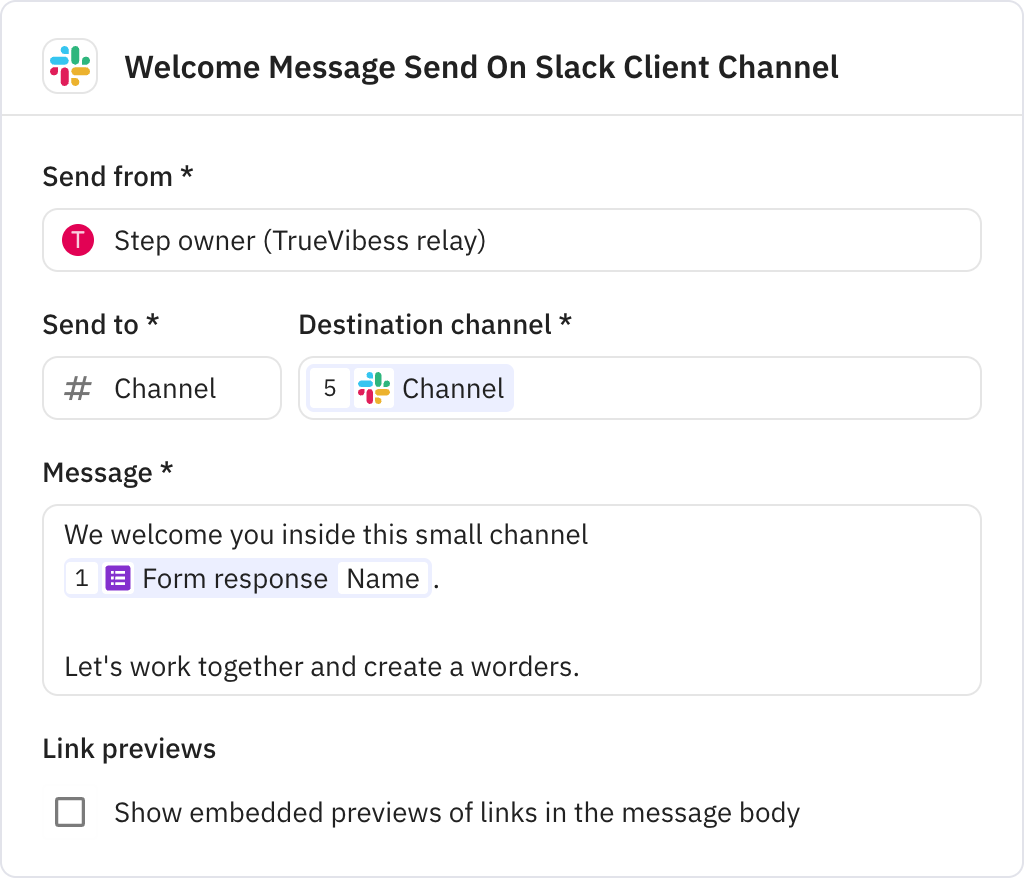Select the Welcome Message Send title
The height and width of the screenshot is (878, 1024).
coord(481,67)
